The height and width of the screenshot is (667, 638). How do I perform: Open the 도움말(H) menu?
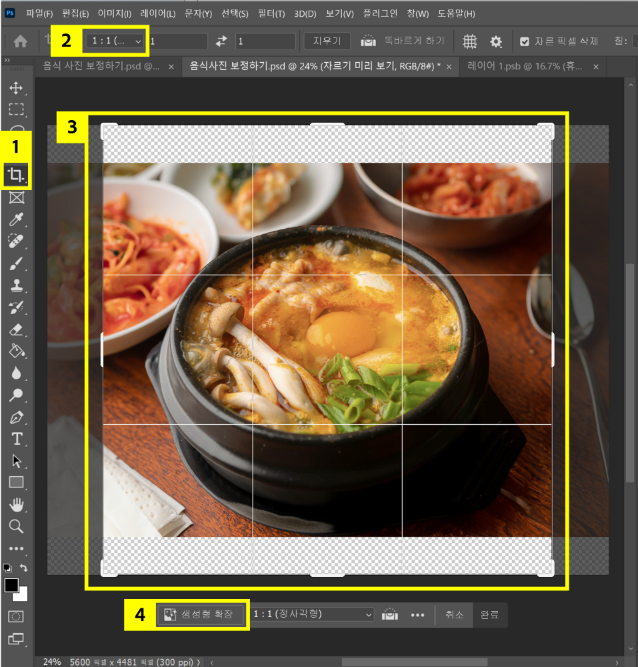tap(456, 14)
